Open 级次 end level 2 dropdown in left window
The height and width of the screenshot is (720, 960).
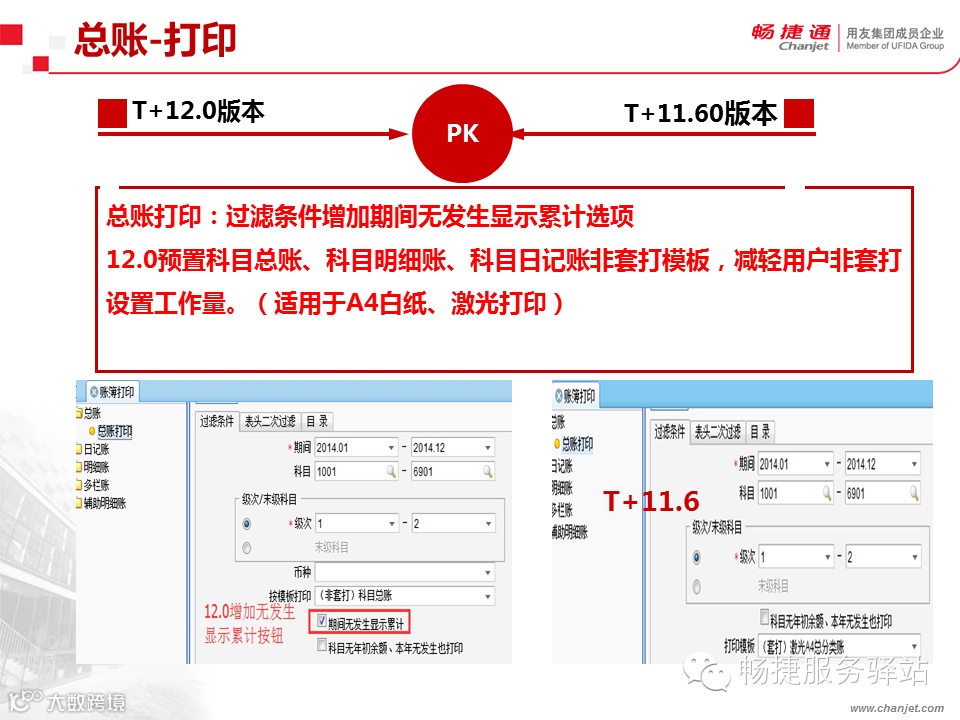click(x=488, y=524)
